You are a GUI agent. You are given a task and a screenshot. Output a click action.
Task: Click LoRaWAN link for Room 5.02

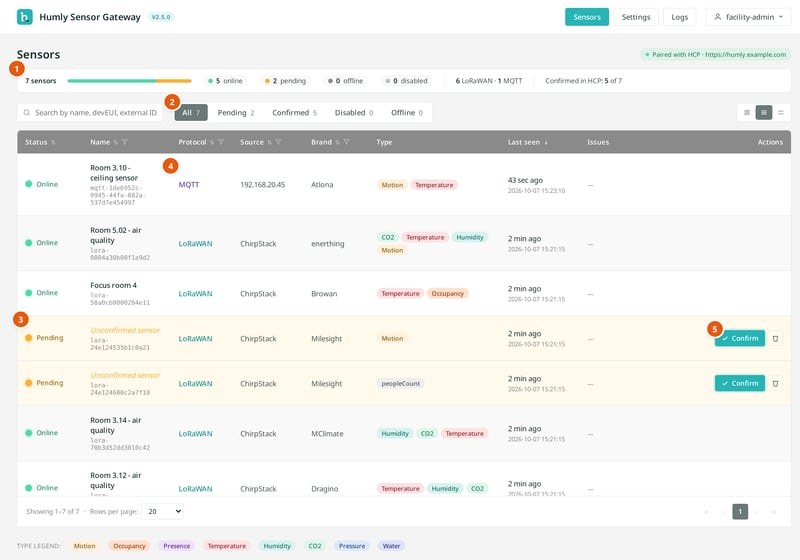tap(195, 244)
